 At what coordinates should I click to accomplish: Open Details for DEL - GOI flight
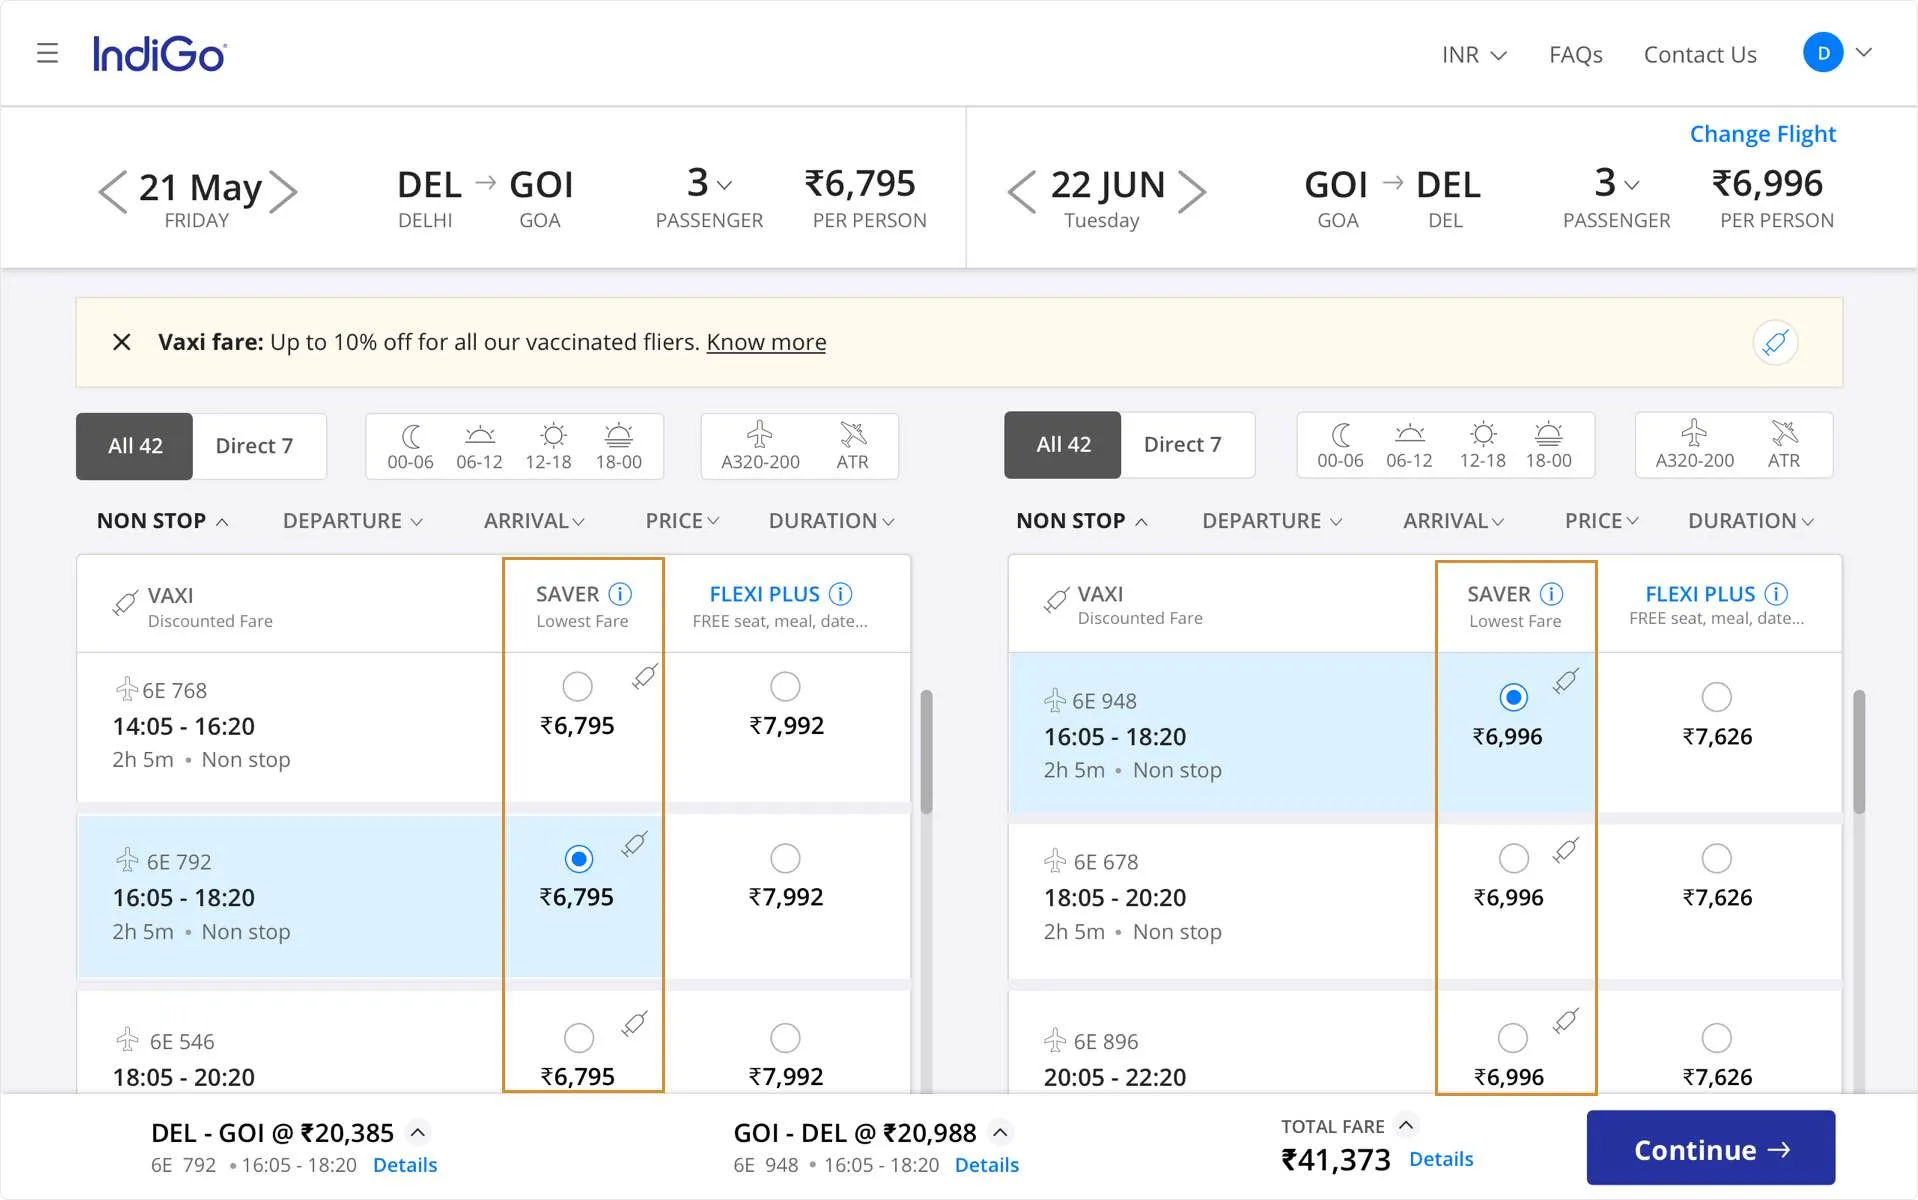click(405, 1165)
